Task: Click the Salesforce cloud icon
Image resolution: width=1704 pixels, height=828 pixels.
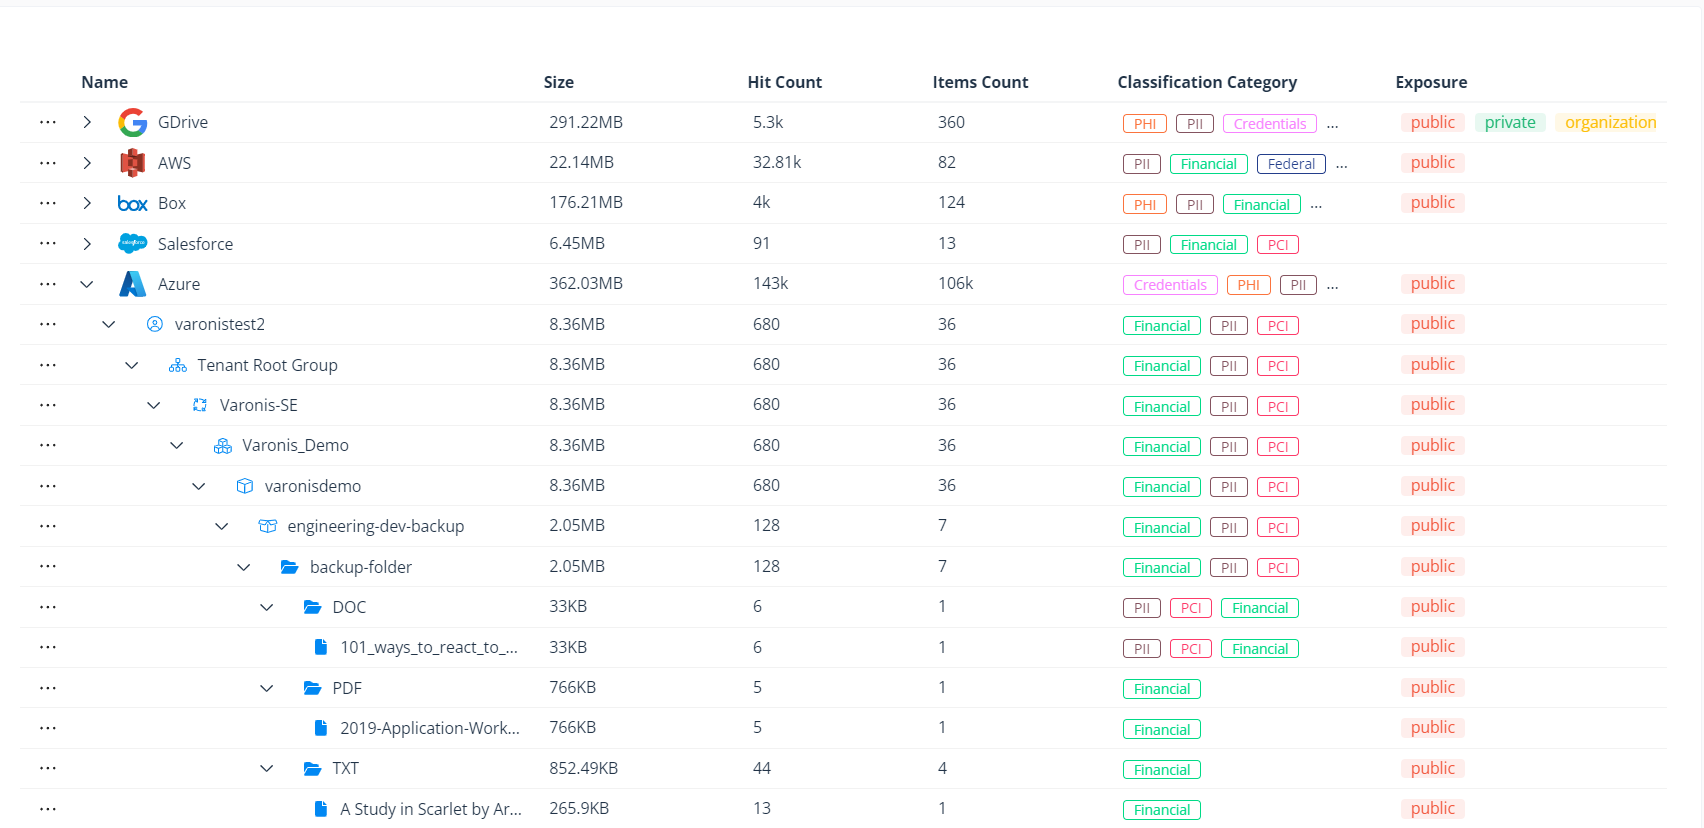Action: [132, 244]
